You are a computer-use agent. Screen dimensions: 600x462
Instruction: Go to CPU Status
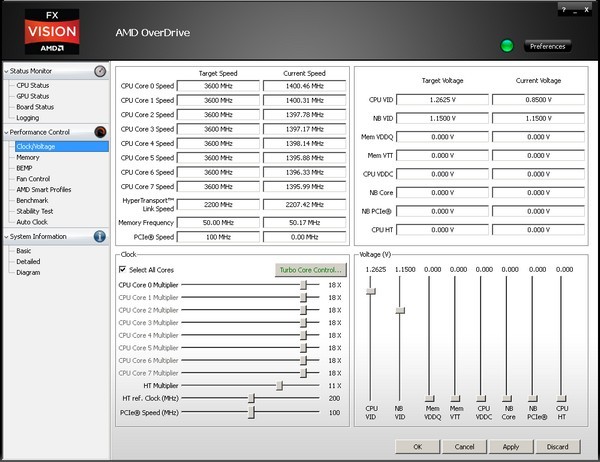tap(32, 86)
